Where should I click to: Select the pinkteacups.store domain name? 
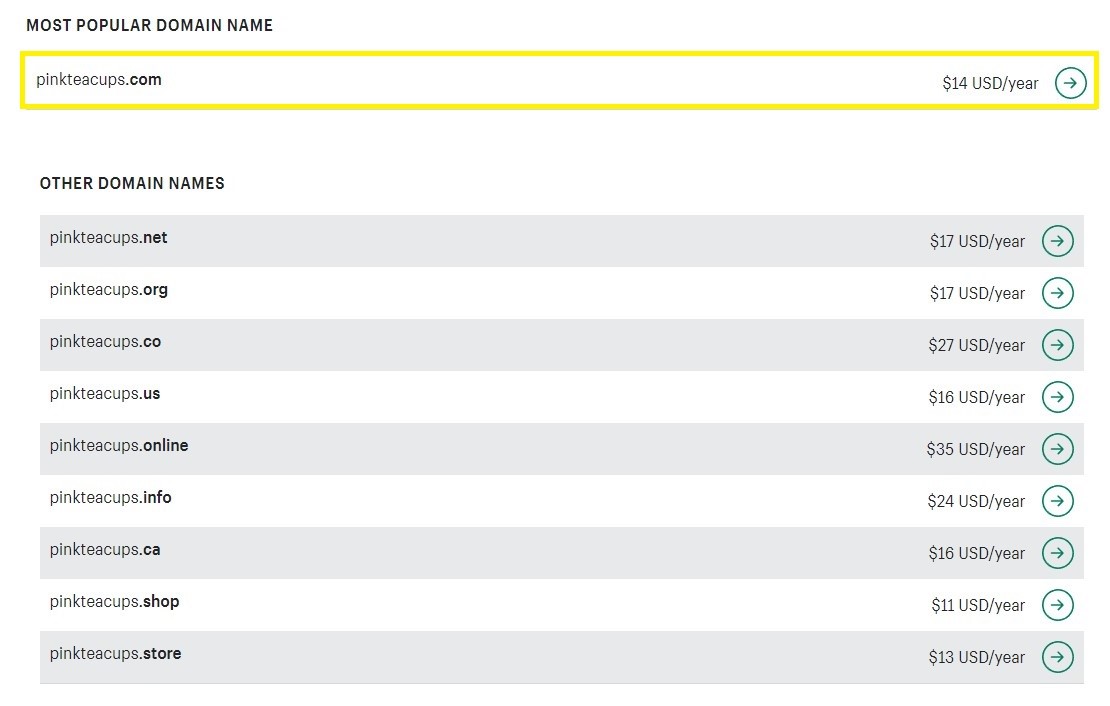[115, 654]
